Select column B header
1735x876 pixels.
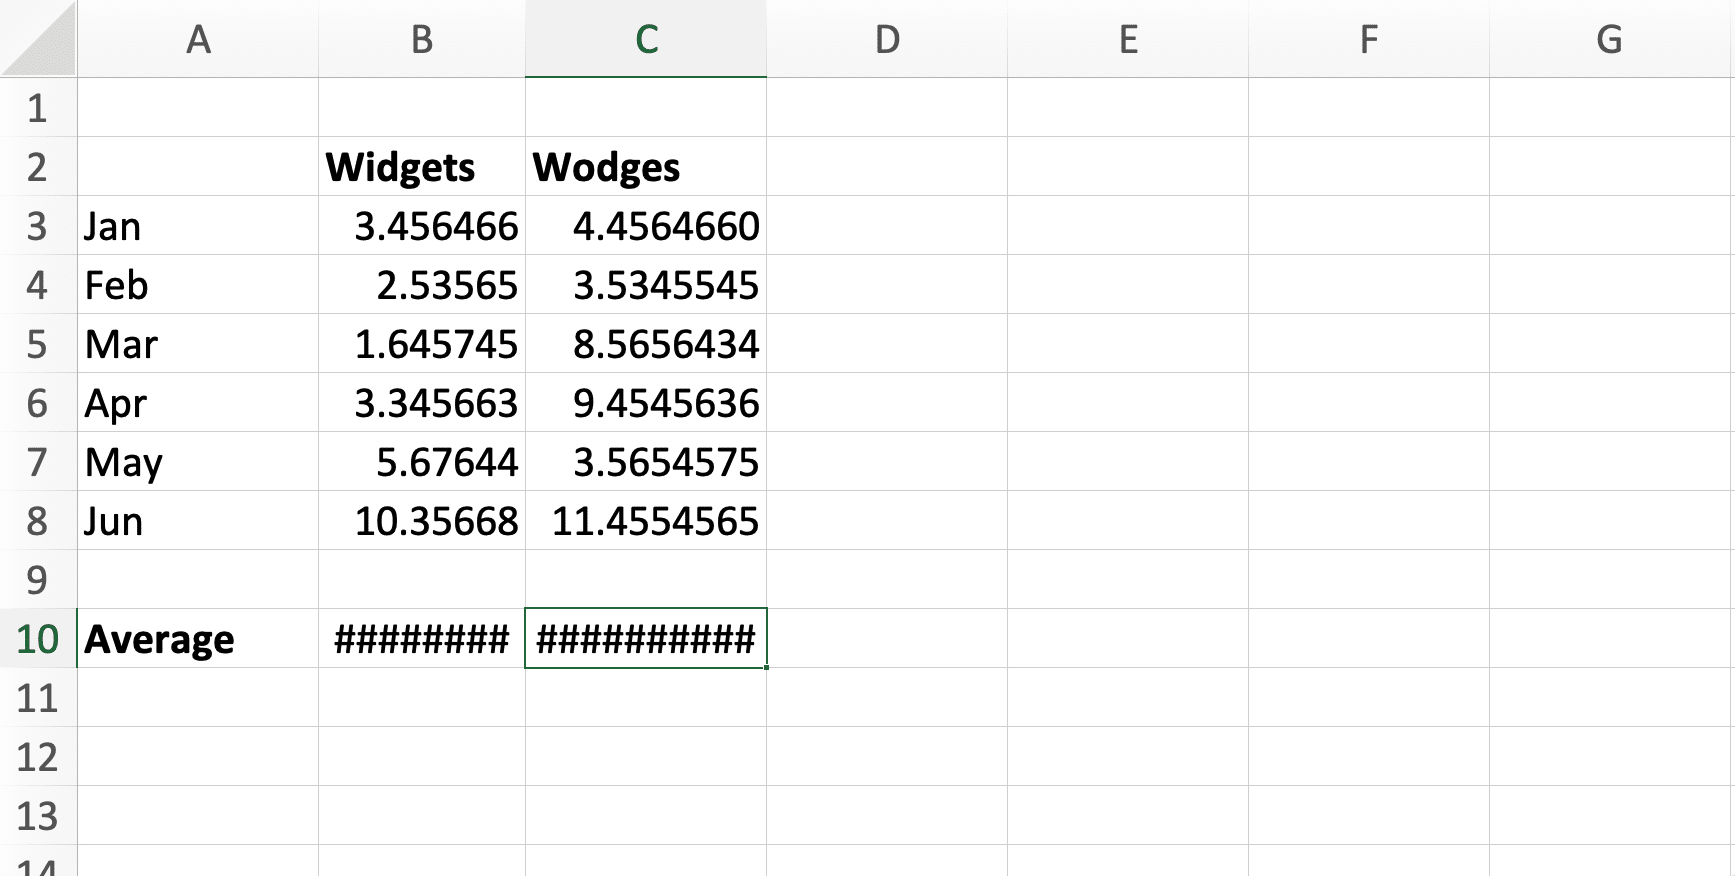[x=422, y=38]
